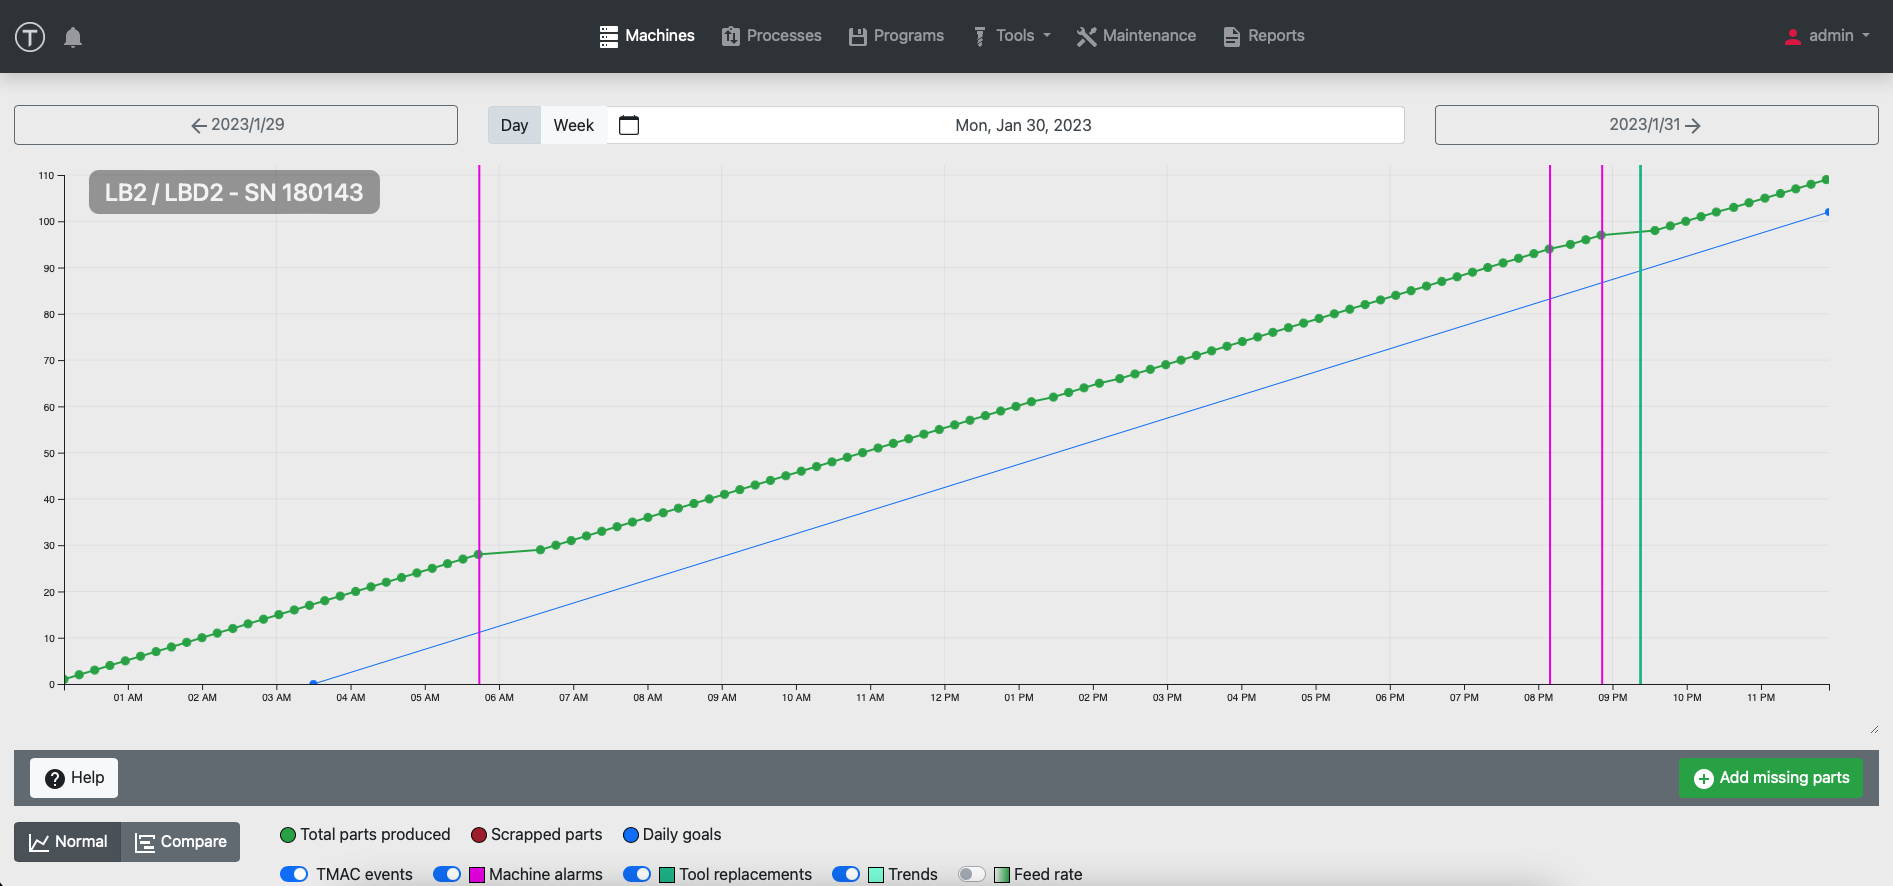
Task: Switch to Week view tab
Action: tap(574, 125)
